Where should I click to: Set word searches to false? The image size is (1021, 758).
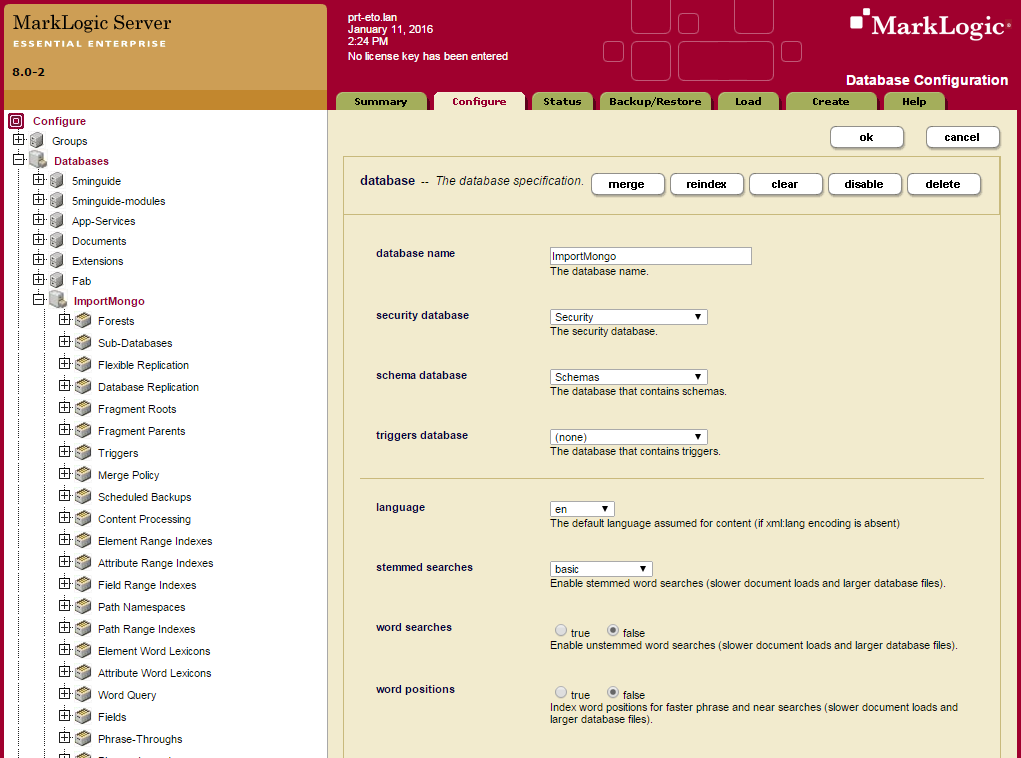pyautogui.click(x=613, y=630)
